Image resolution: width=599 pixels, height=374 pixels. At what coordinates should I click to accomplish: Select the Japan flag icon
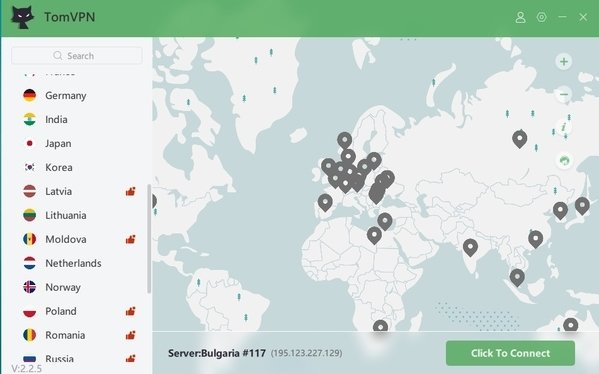(x=29, y=144)
